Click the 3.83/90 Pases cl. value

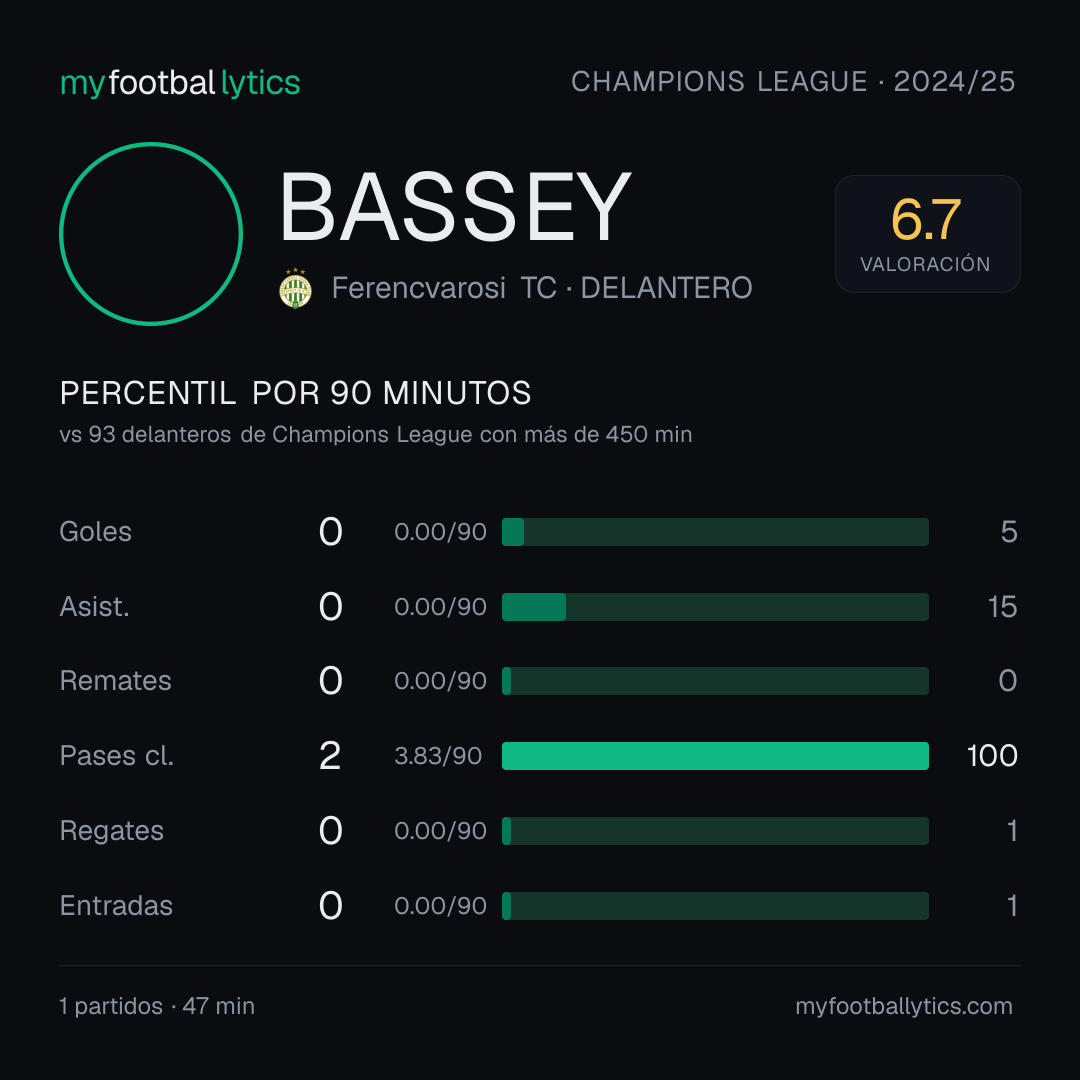tap(438, 756)
